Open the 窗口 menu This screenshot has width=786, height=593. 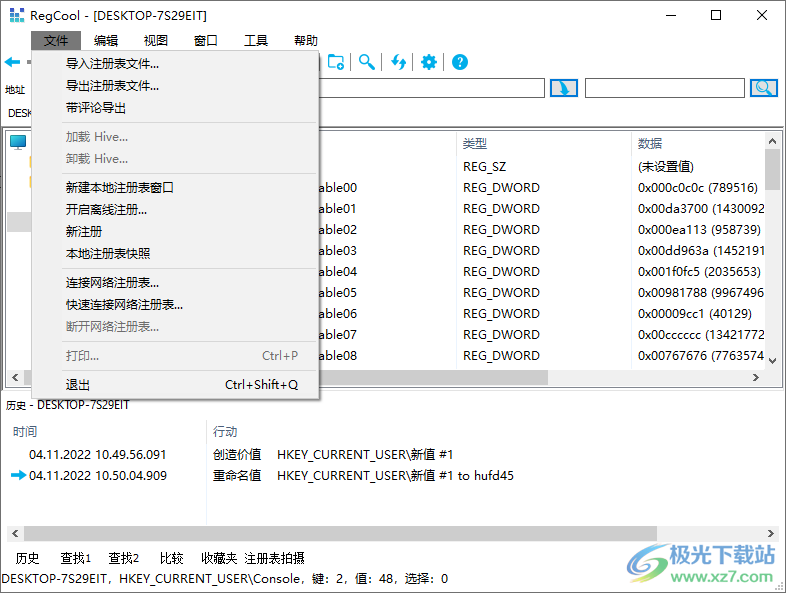coord(206,41)
